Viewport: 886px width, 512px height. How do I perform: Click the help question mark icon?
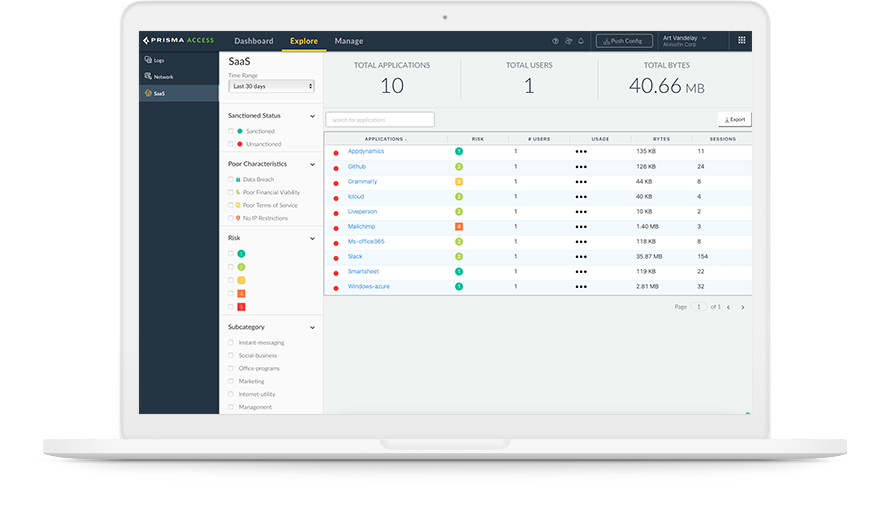pyautogui.click(x=556, y=41)
